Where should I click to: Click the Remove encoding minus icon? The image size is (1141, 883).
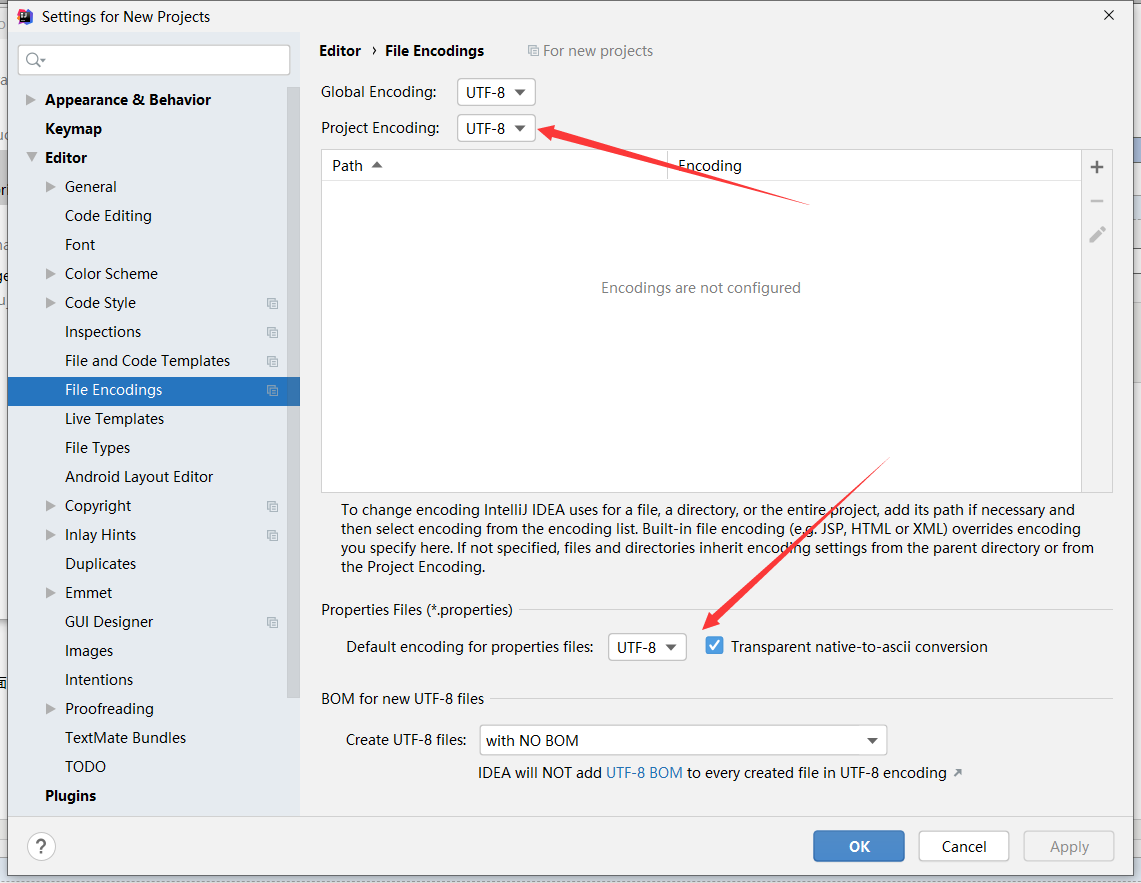pos(1097,201)
